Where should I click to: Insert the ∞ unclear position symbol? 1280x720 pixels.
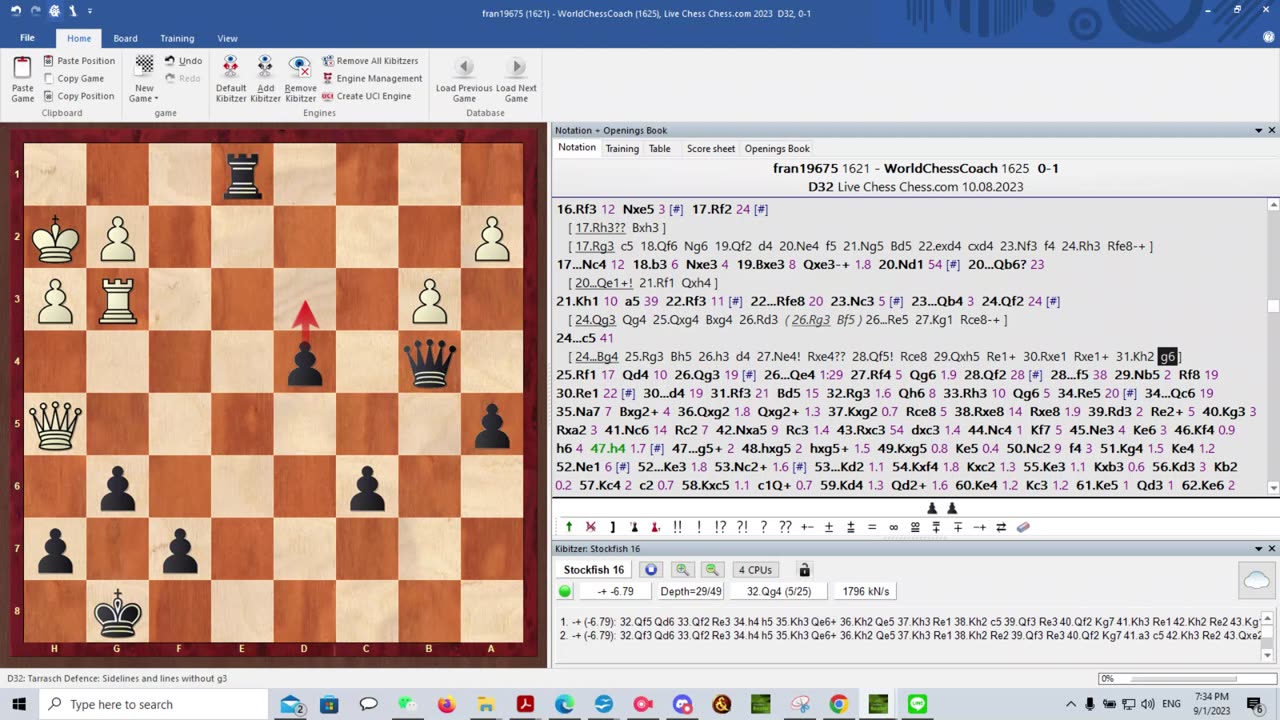coord(893,527)
